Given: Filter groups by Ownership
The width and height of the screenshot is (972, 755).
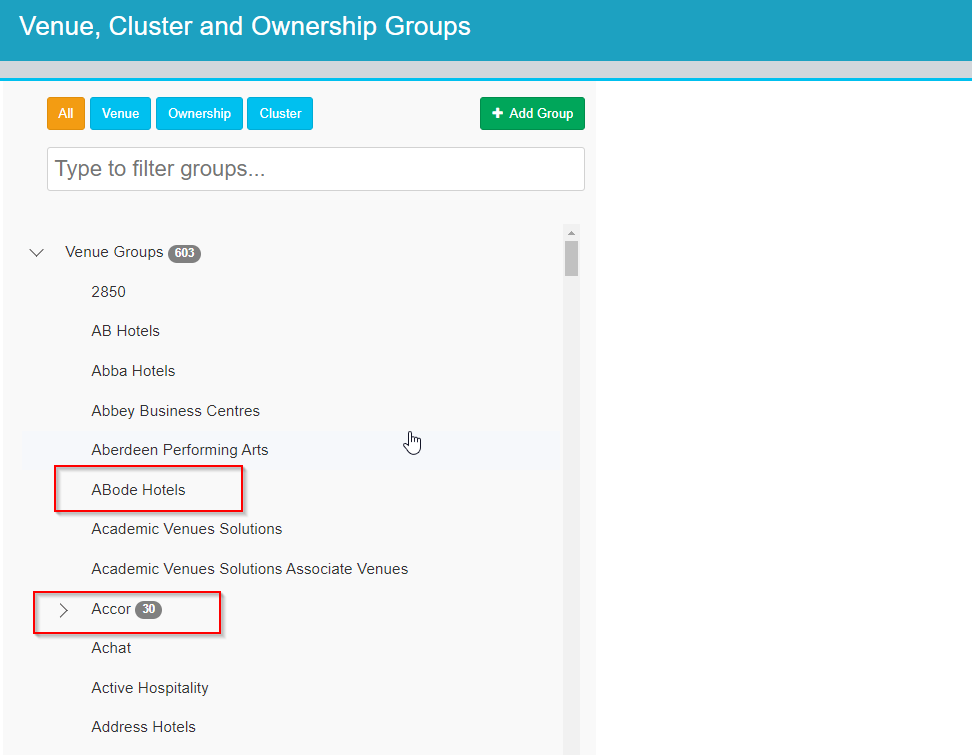Looking at the screenshot, I should click(x=199, y=113).
